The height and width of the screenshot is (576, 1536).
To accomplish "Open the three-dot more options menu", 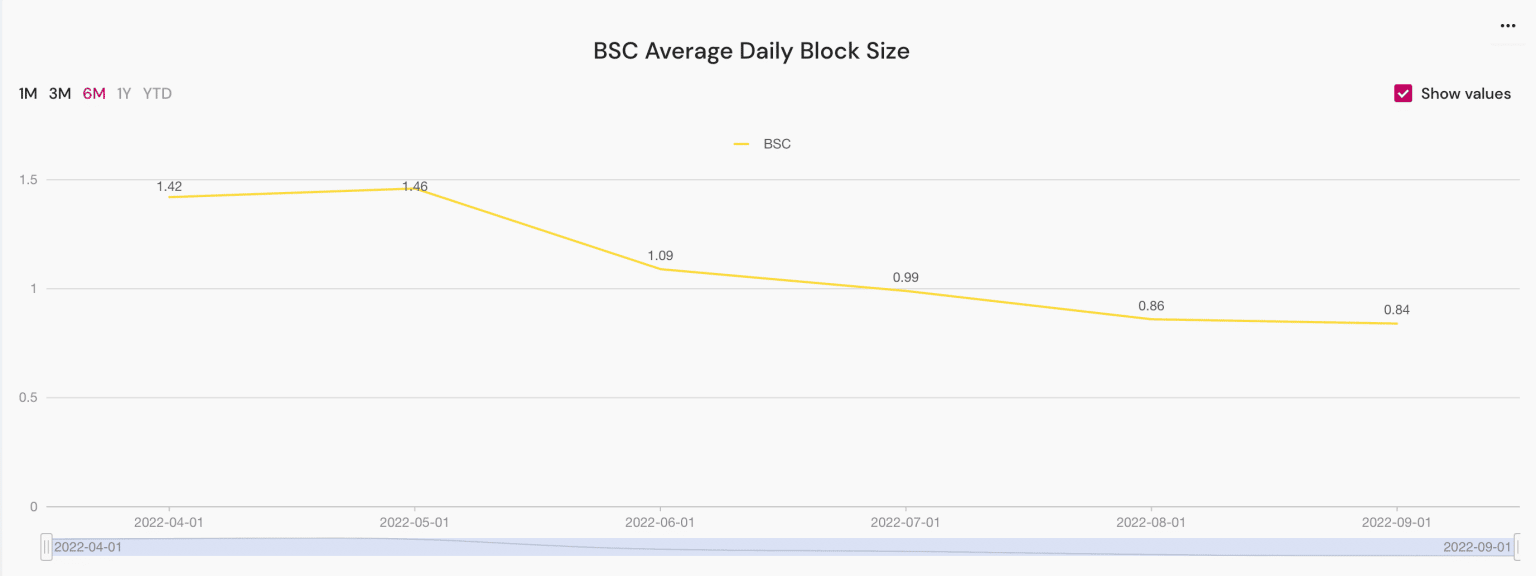I will point(1508,26).
